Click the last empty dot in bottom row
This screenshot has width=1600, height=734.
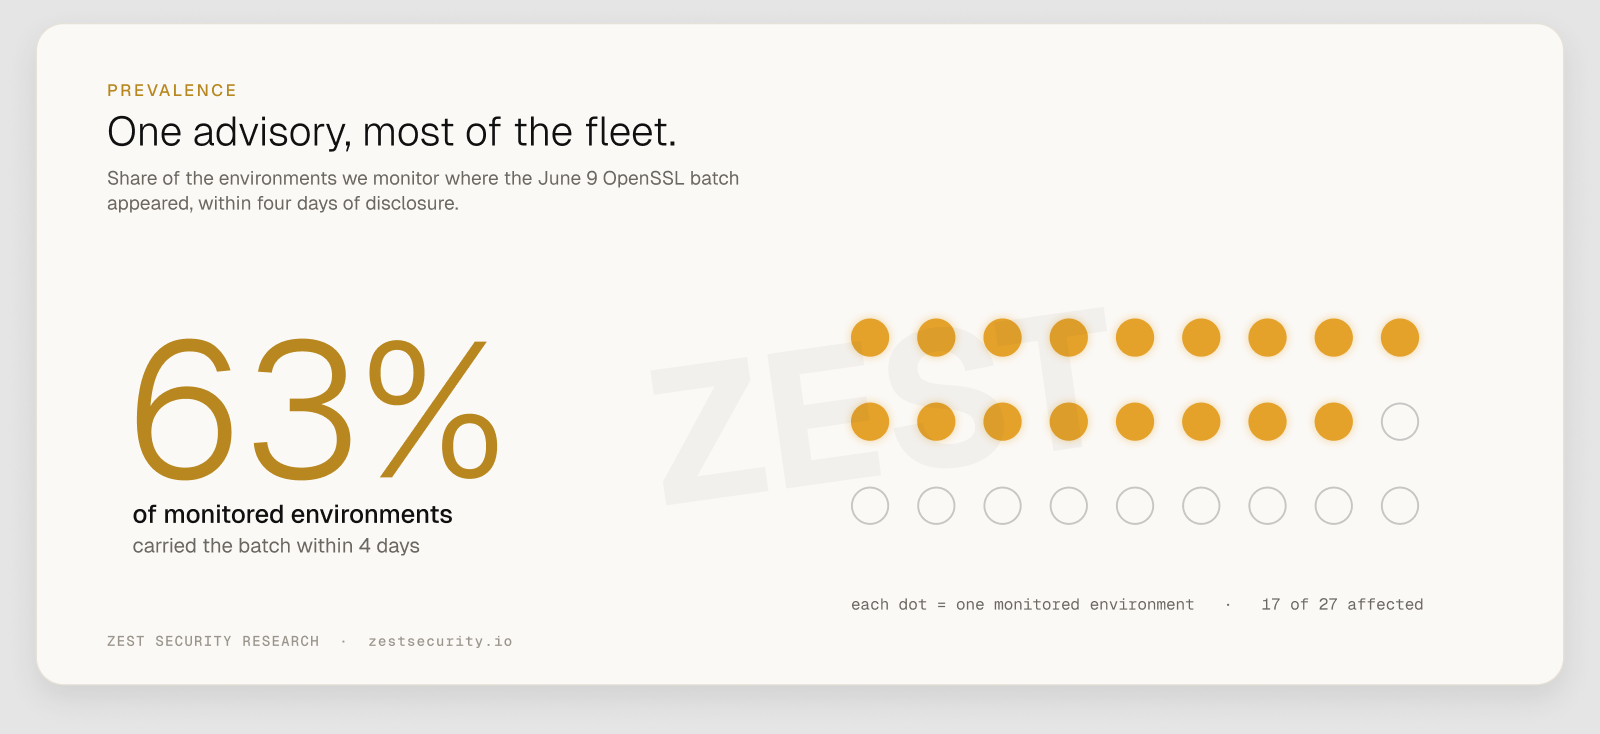[1400, 506]
